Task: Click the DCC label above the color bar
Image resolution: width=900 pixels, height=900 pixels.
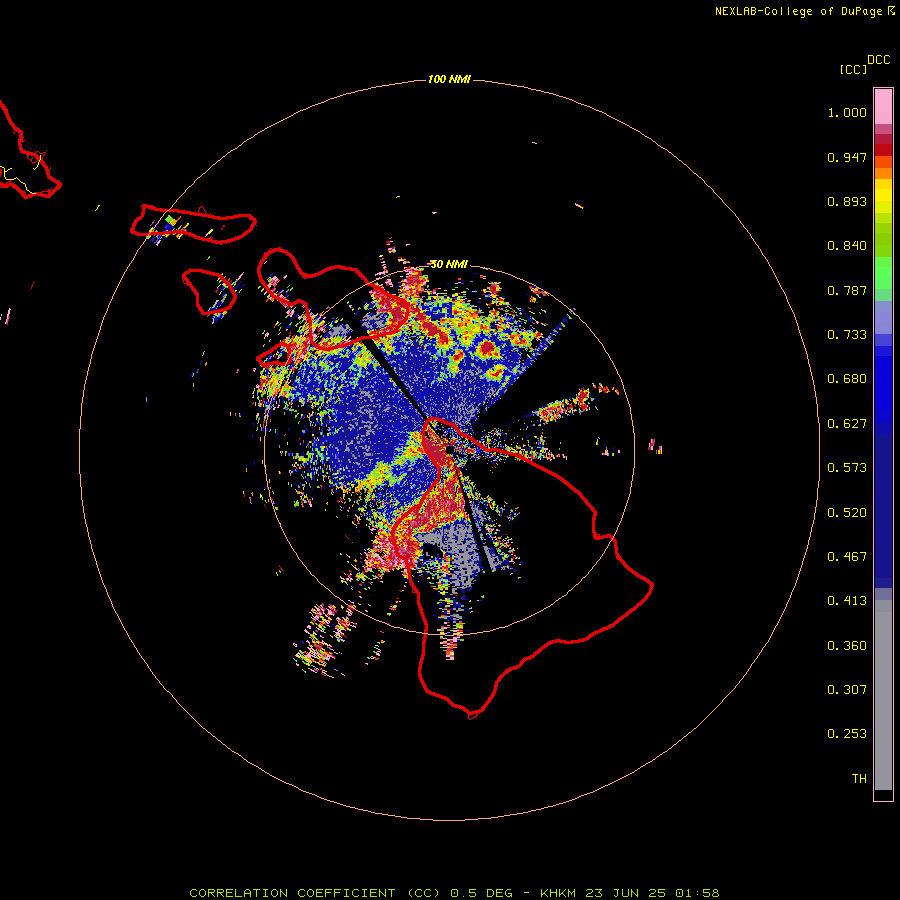Action: pyautogui.click(x=879, y=60)
